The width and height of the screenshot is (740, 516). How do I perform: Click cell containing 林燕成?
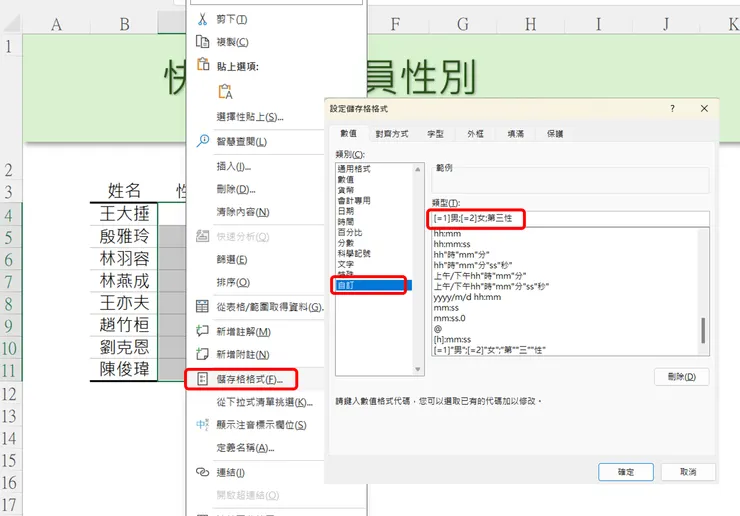pyautogui.click(x=124, y=281)
